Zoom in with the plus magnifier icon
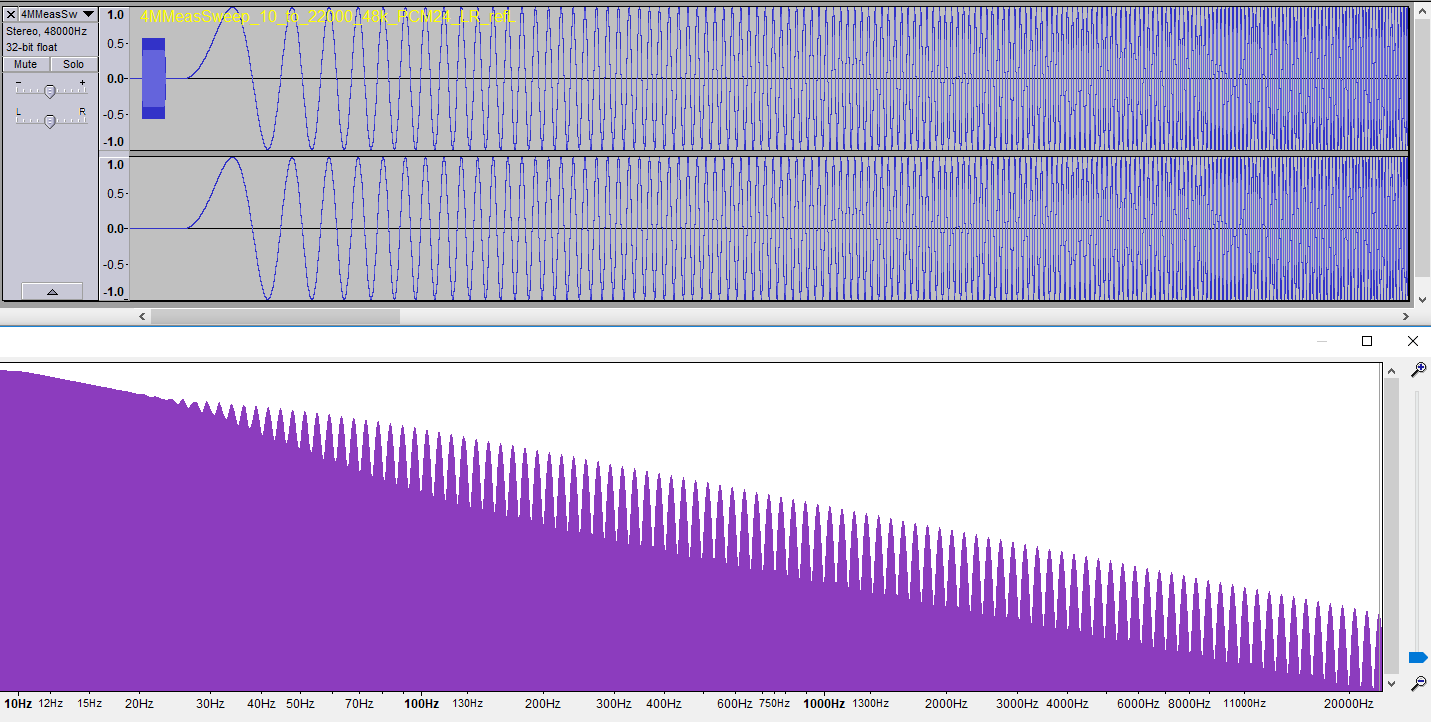The height and width of the screenshot is (722, 1431). 1418,370
